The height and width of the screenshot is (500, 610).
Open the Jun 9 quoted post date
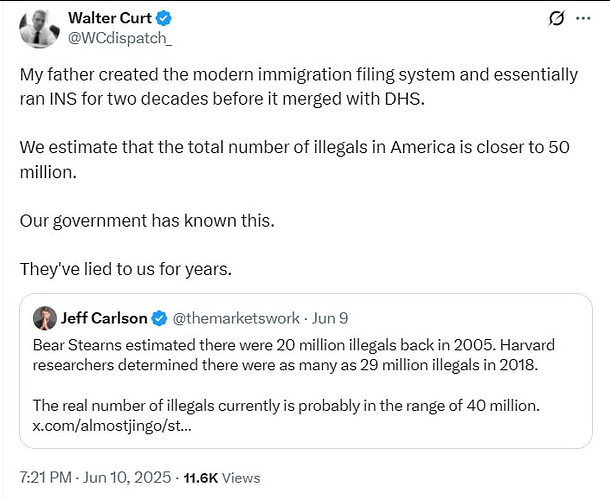click(x=330, y=318)
